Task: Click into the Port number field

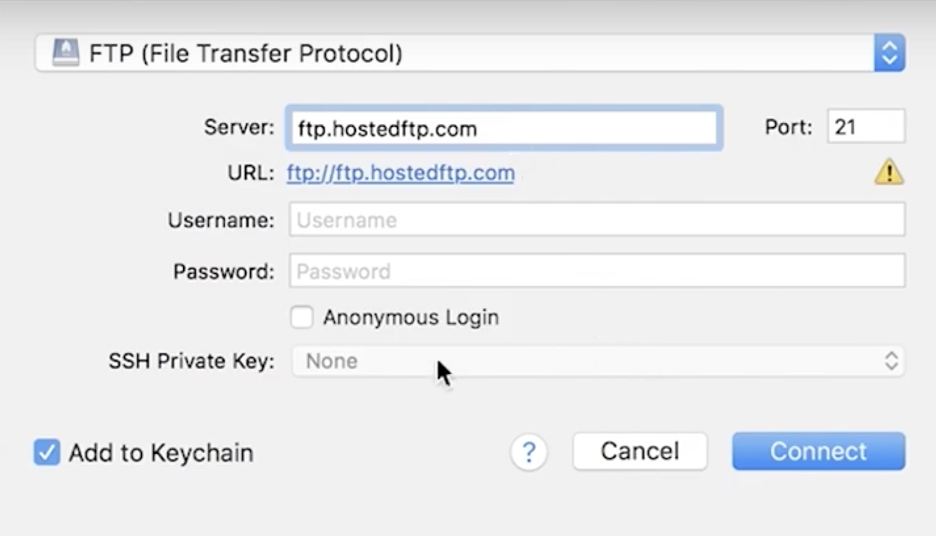Action: [865, 127]
